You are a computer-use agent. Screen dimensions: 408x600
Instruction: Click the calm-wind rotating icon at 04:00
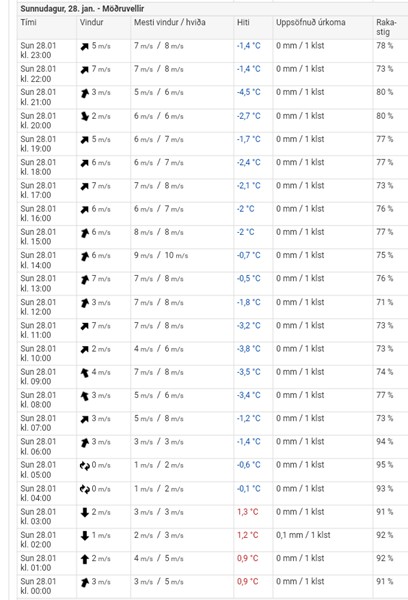coord(85,489)
